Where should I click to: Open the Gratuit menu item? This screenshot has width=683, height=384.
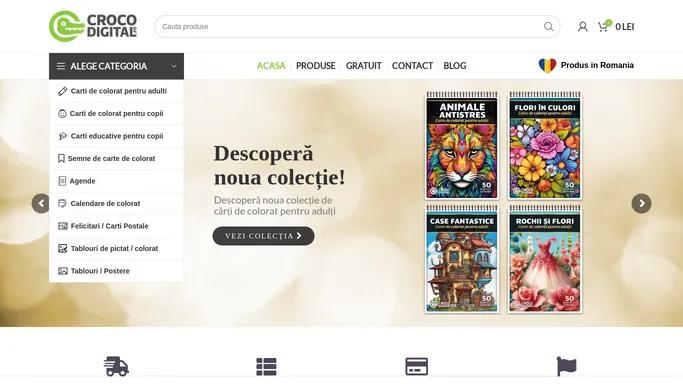click(x=364, y=66)
